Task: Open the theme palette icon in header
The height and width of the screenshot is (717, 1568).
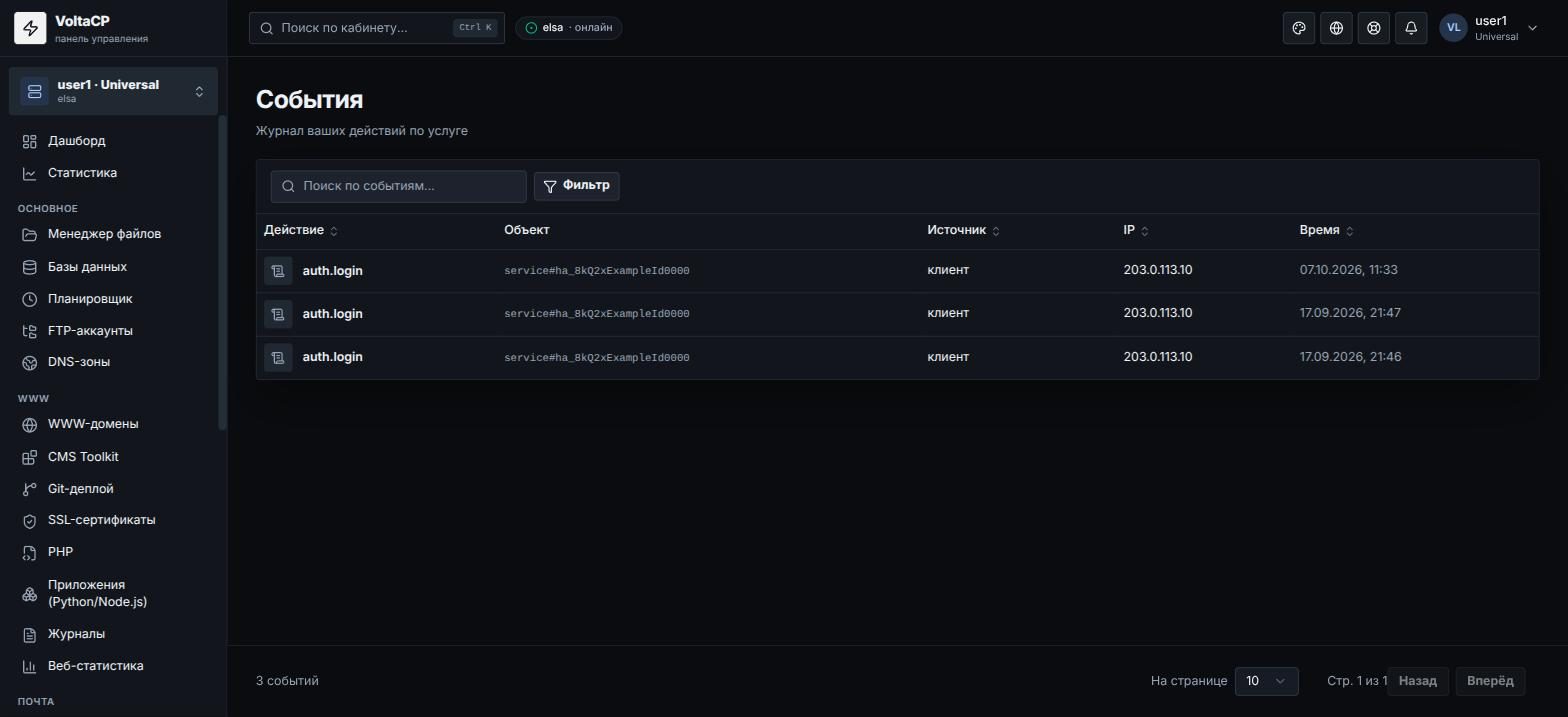Action: 1299,28
